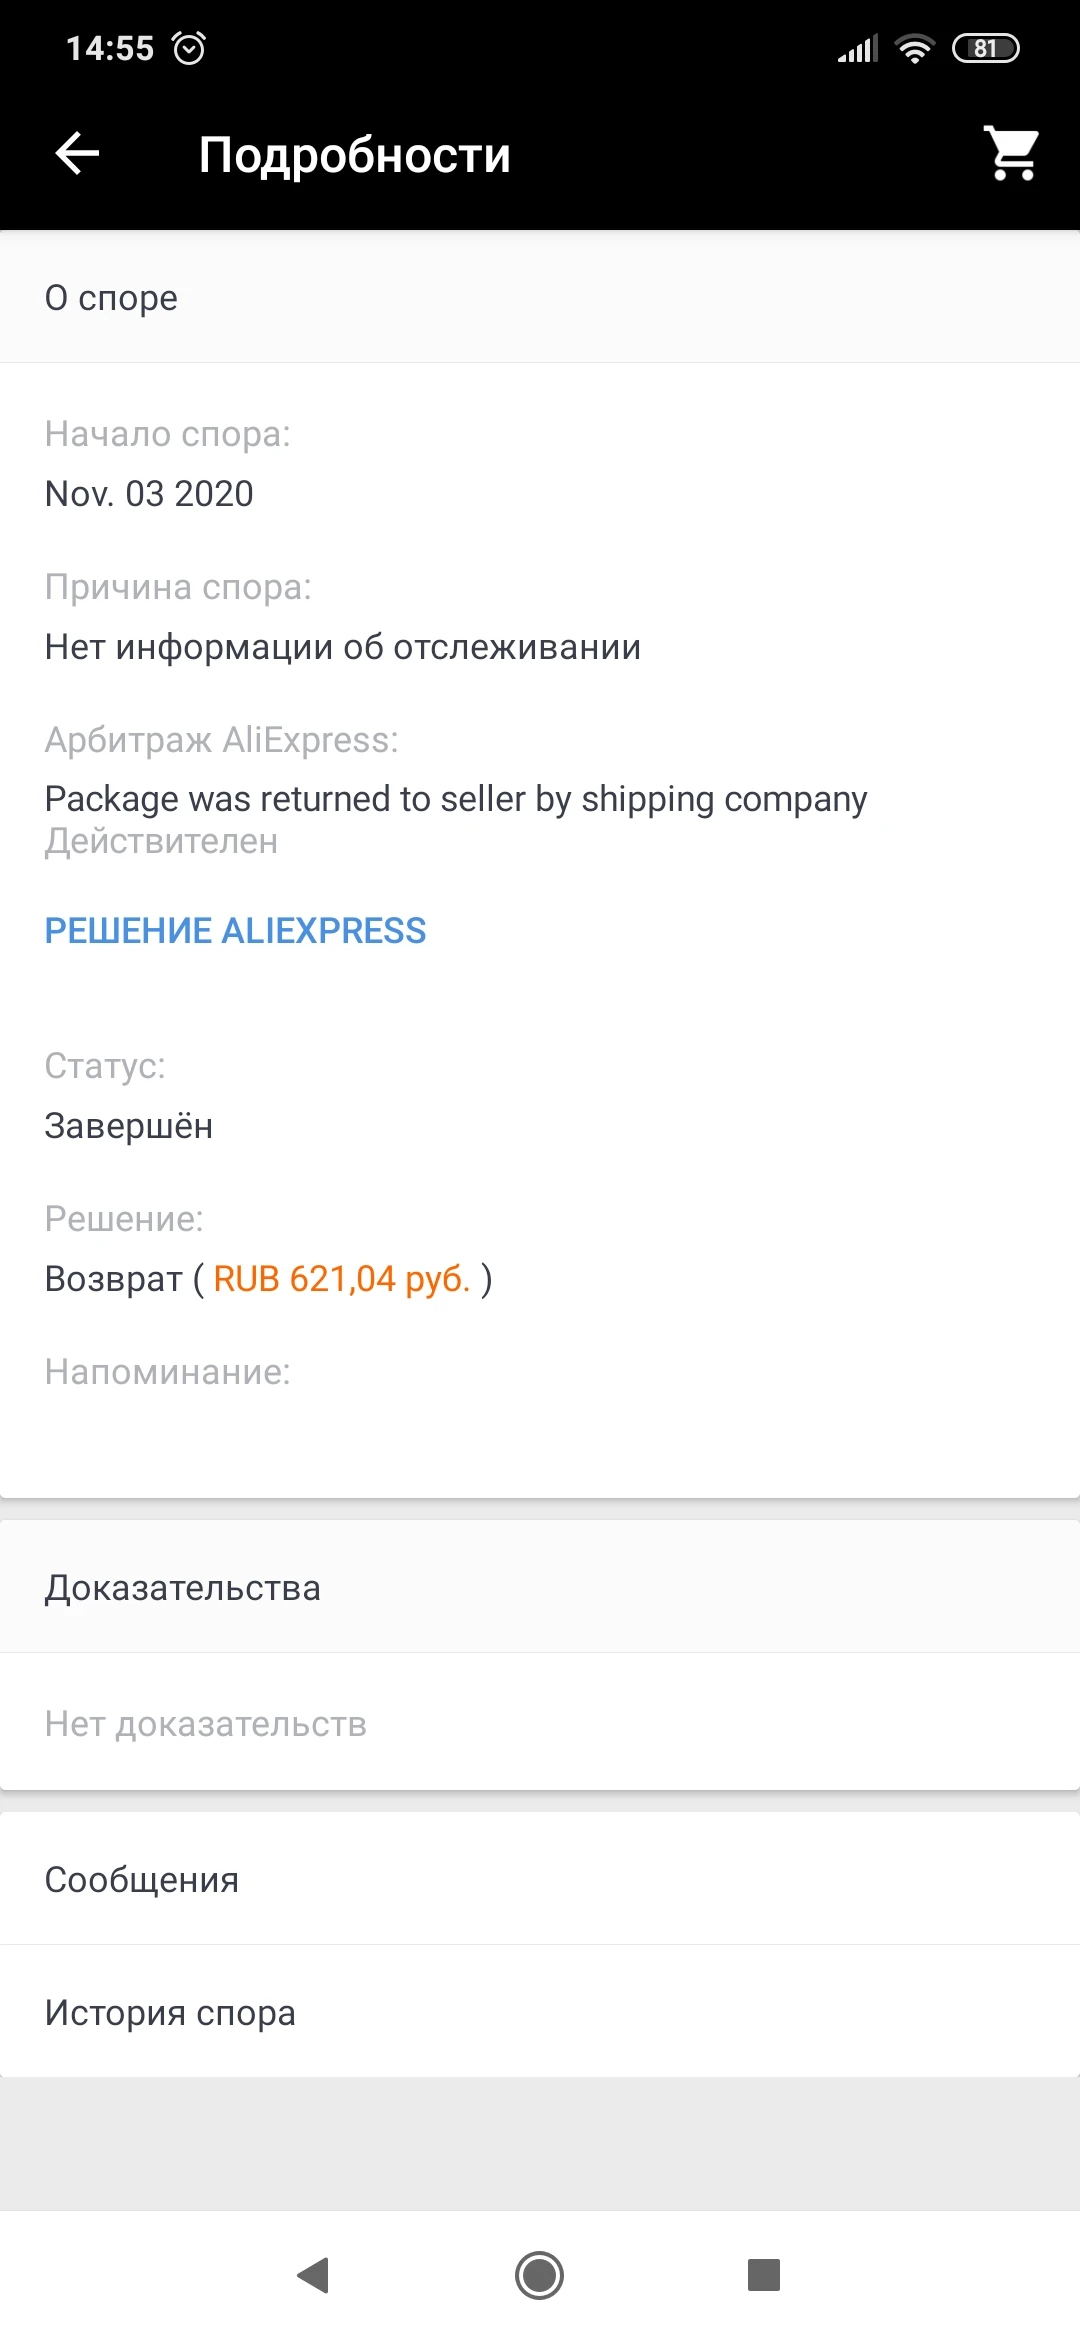This screenshot has height=2340, width=1080.
Task: Tap the Доказательства section header
Action: coord(182,1588)
